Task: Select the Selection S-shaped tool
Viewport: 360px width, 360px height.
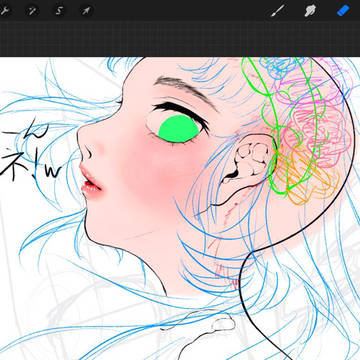Action: [59, 11]
